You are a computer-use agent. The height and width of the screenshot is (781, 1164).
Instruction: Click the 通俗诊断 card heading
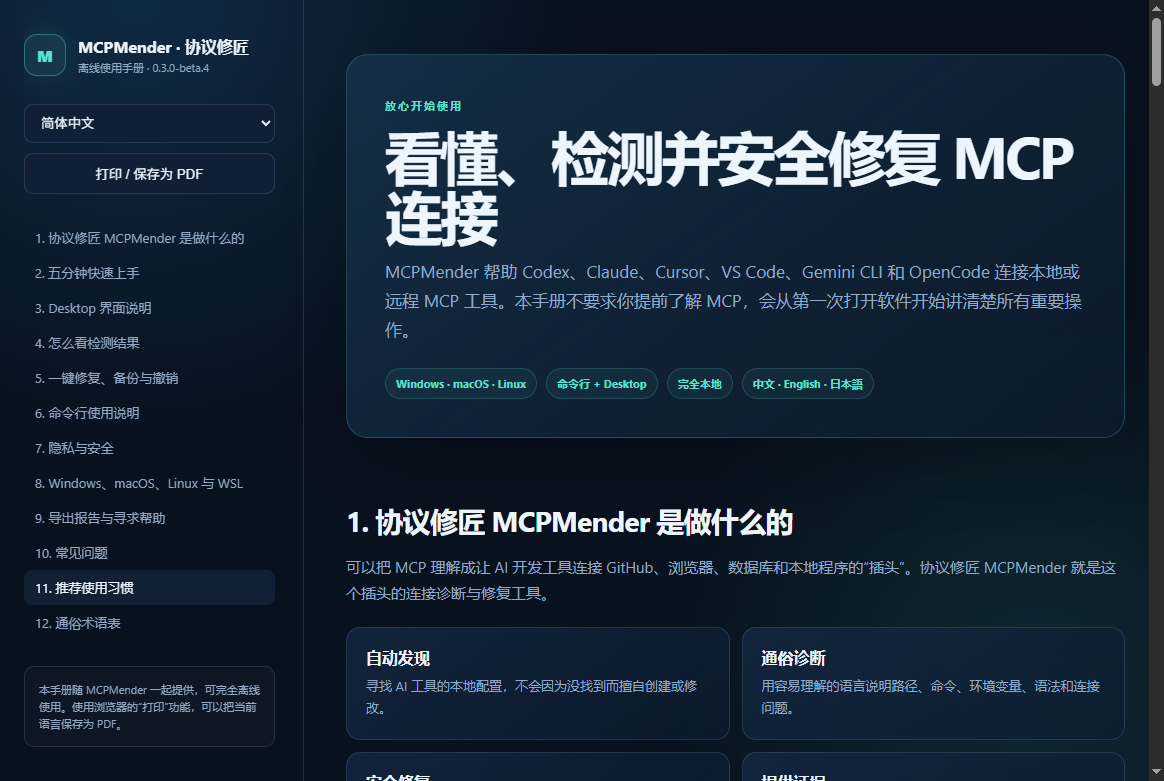[794, 659]
